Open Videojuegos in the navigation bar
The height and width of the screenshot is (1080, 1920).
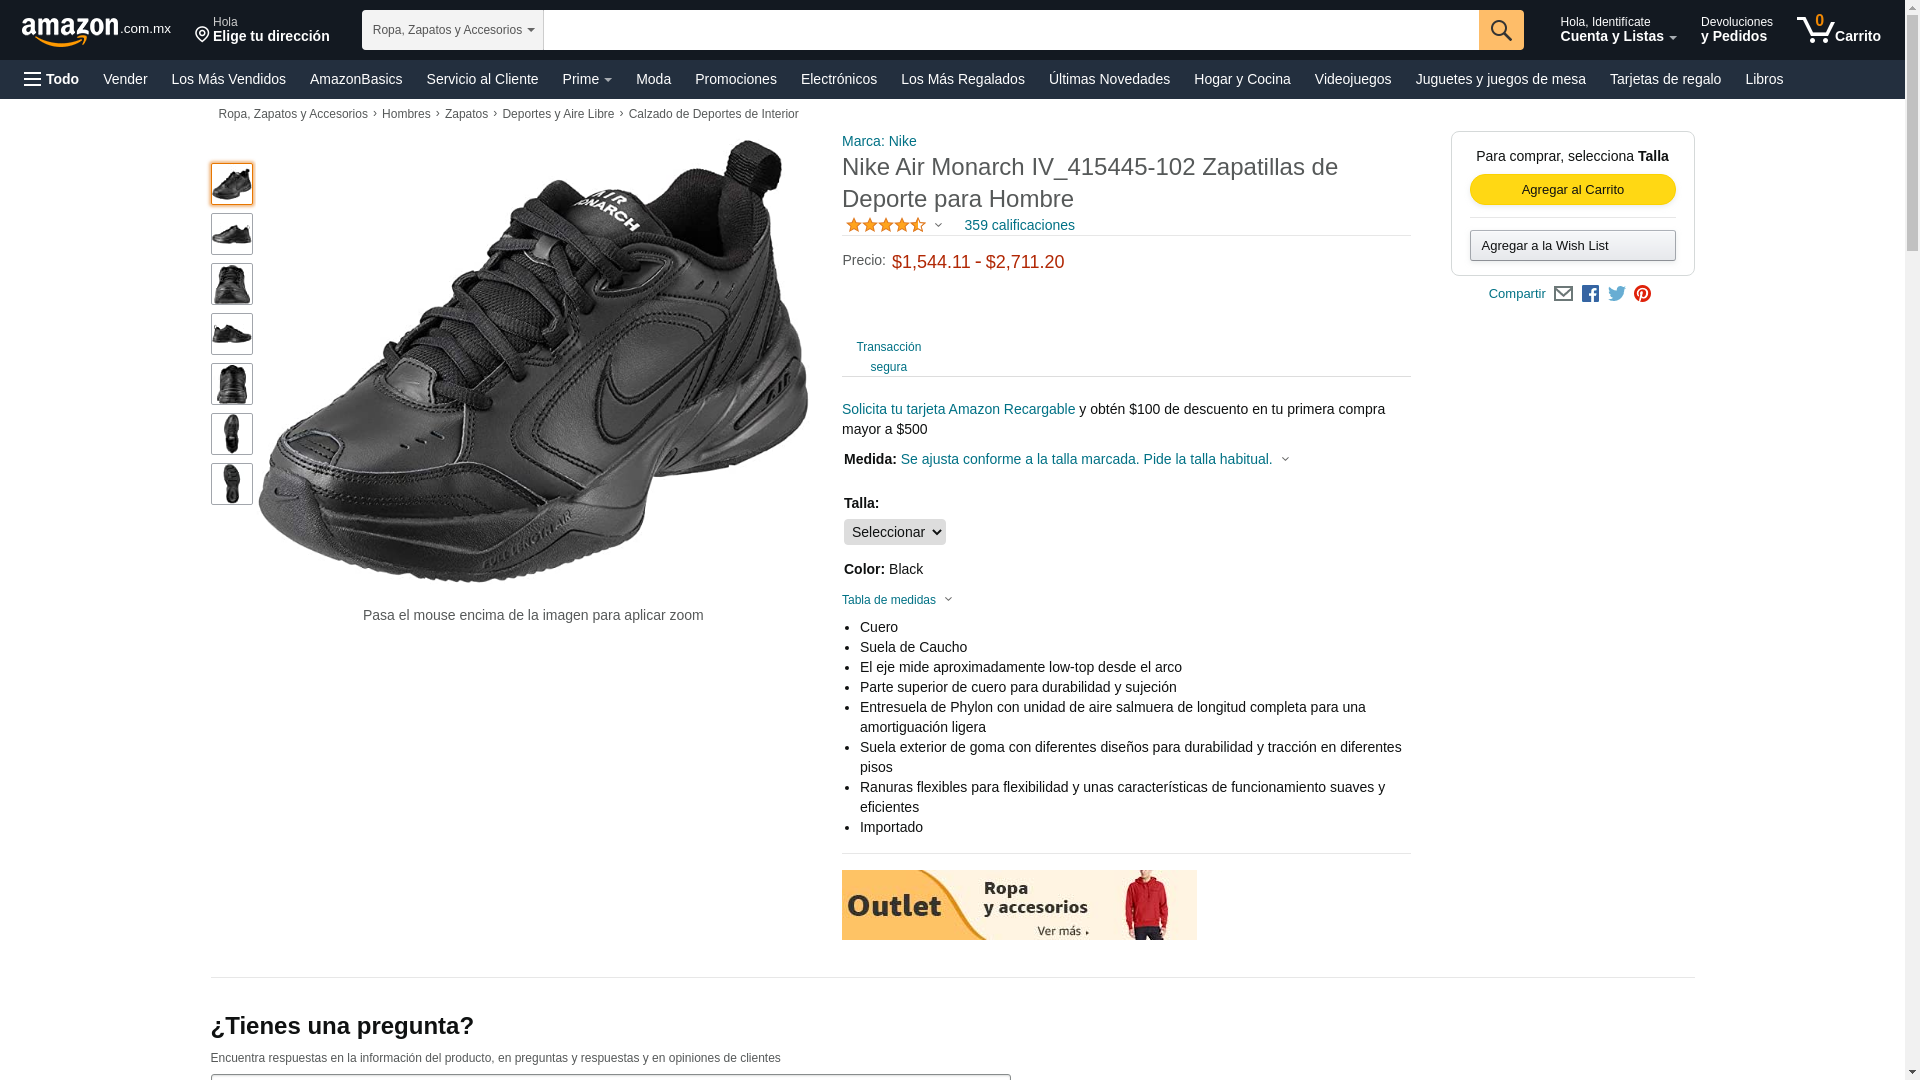click(x=1352, y=79)
